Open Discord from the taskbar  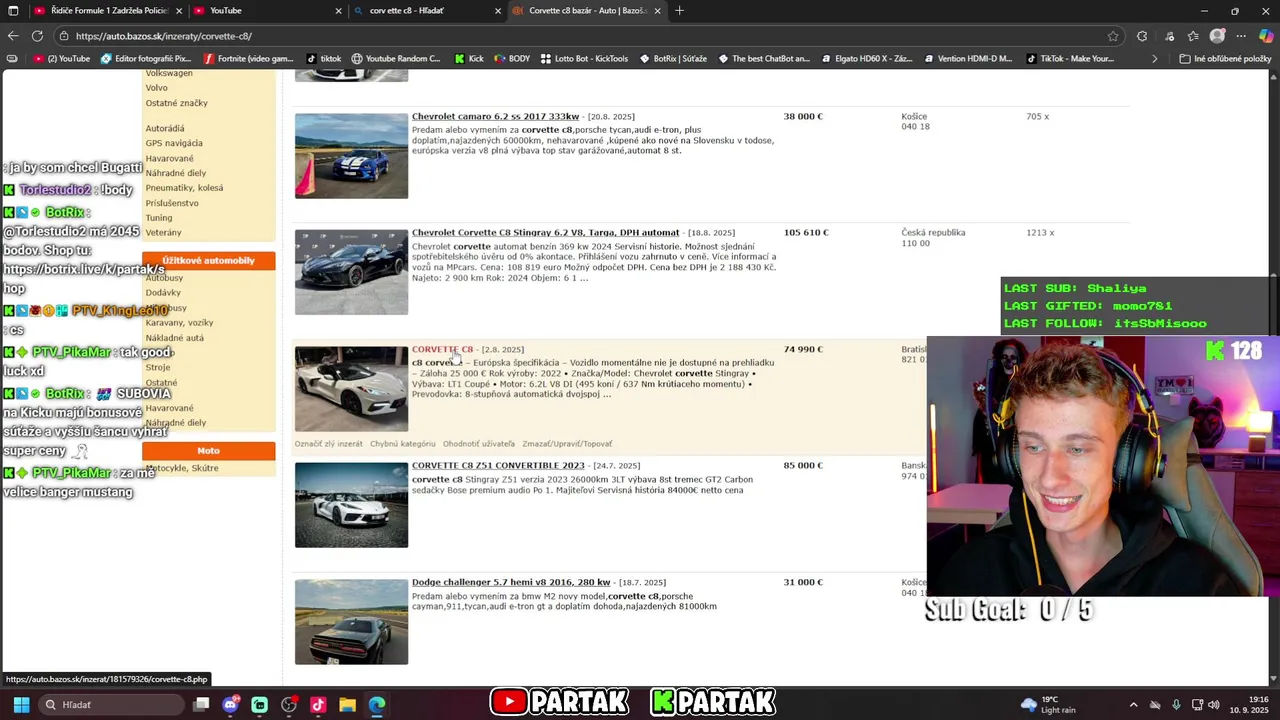pos(230,705)
